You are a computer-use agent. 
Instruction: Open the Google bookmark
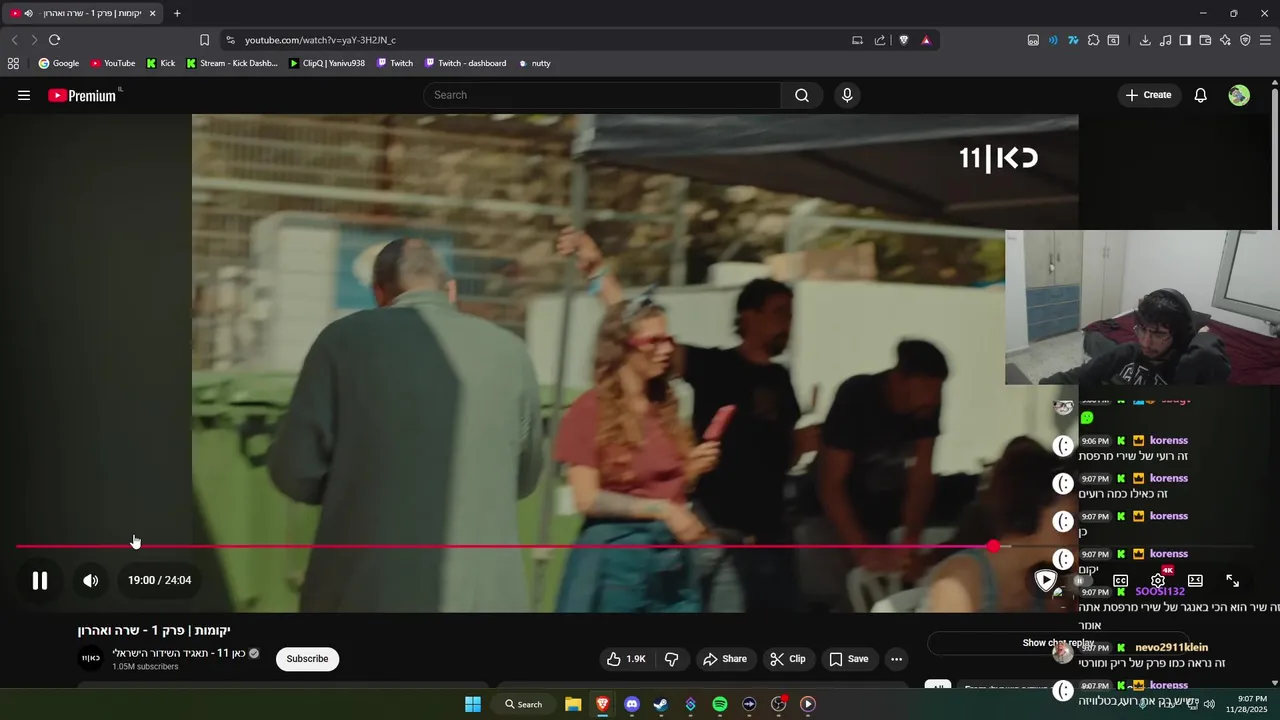[59, 63]
